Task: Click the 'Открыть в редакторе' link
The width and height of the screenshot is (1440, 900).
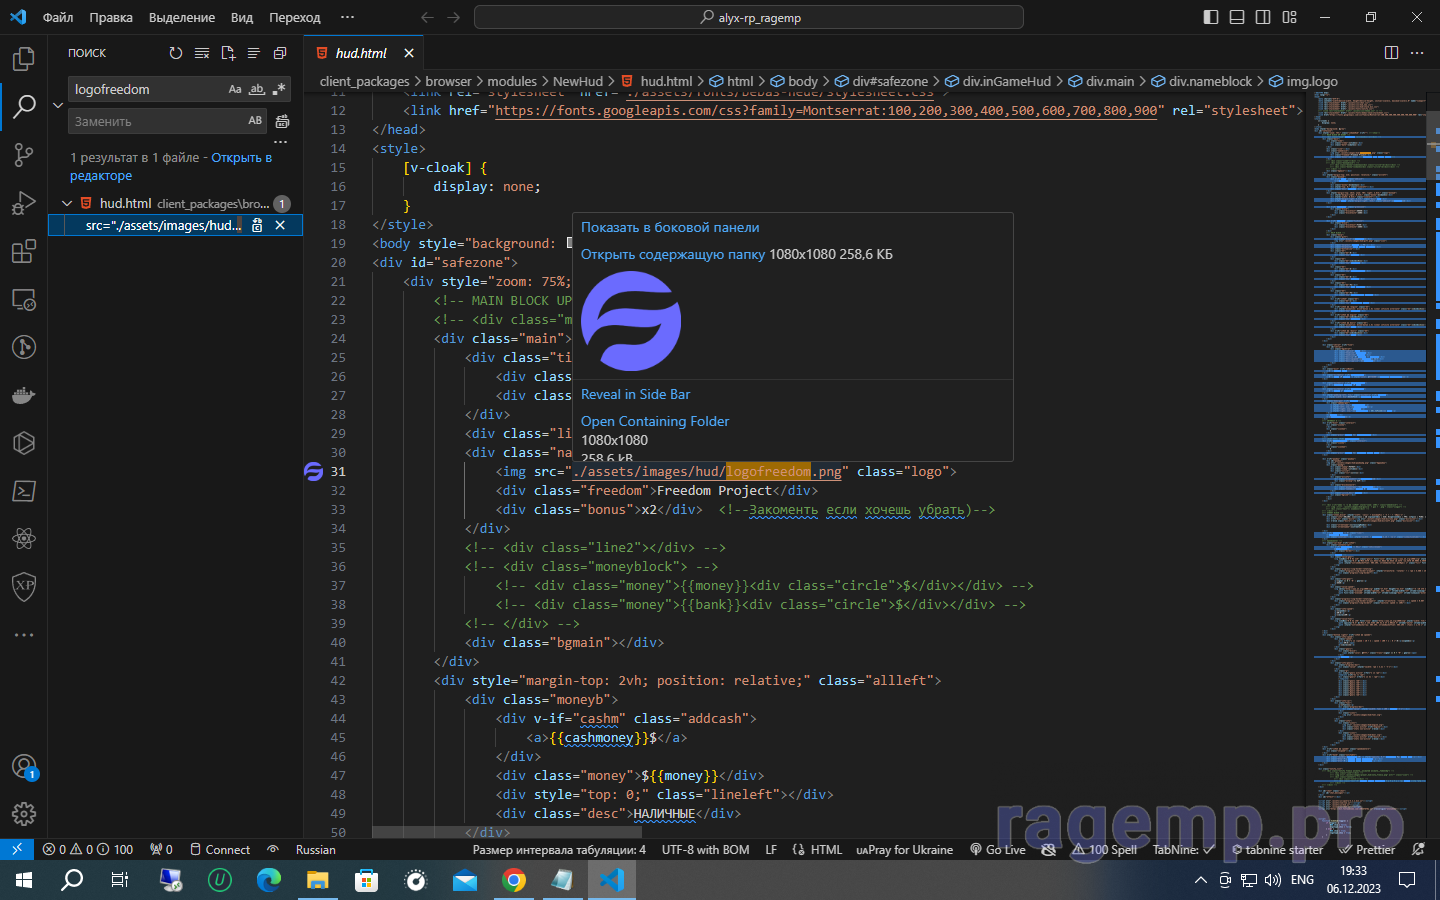Action: coord(240,157)
